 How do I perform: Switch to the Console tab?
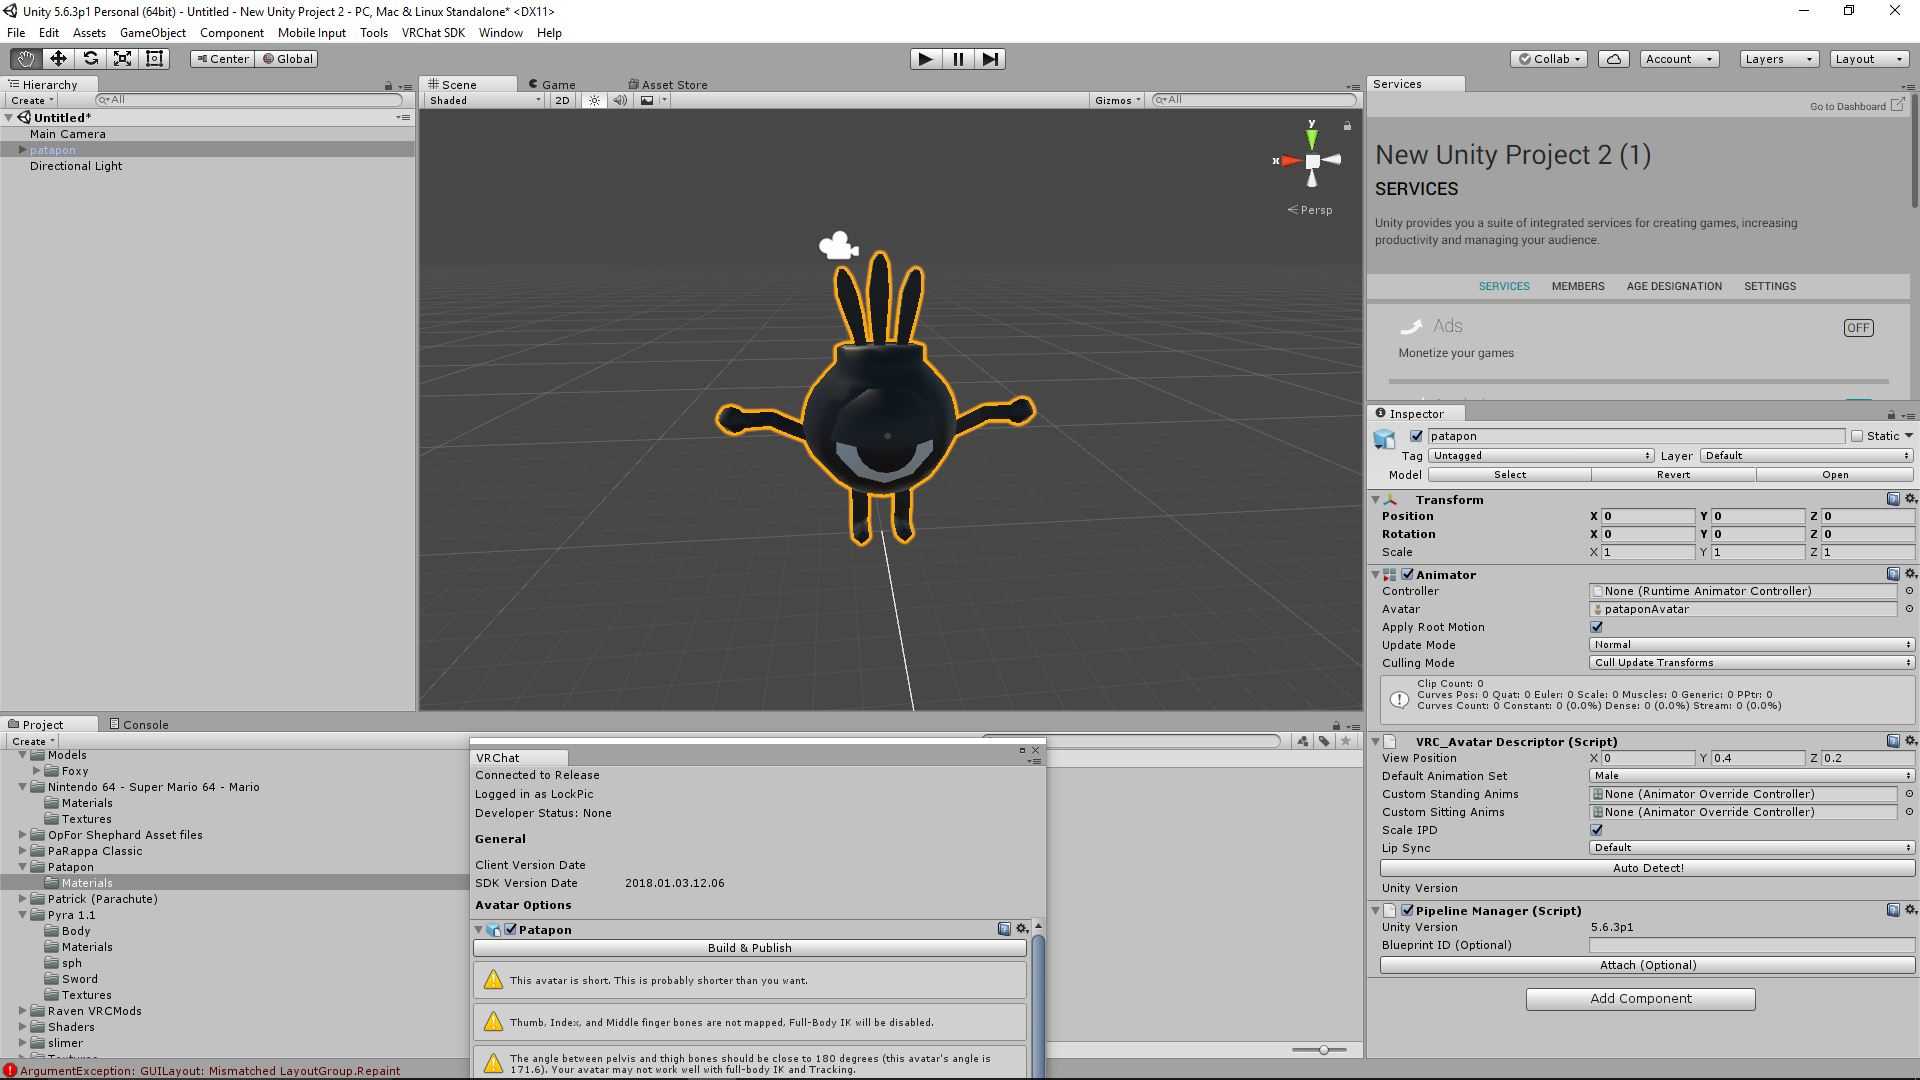(x=139, y=725)
